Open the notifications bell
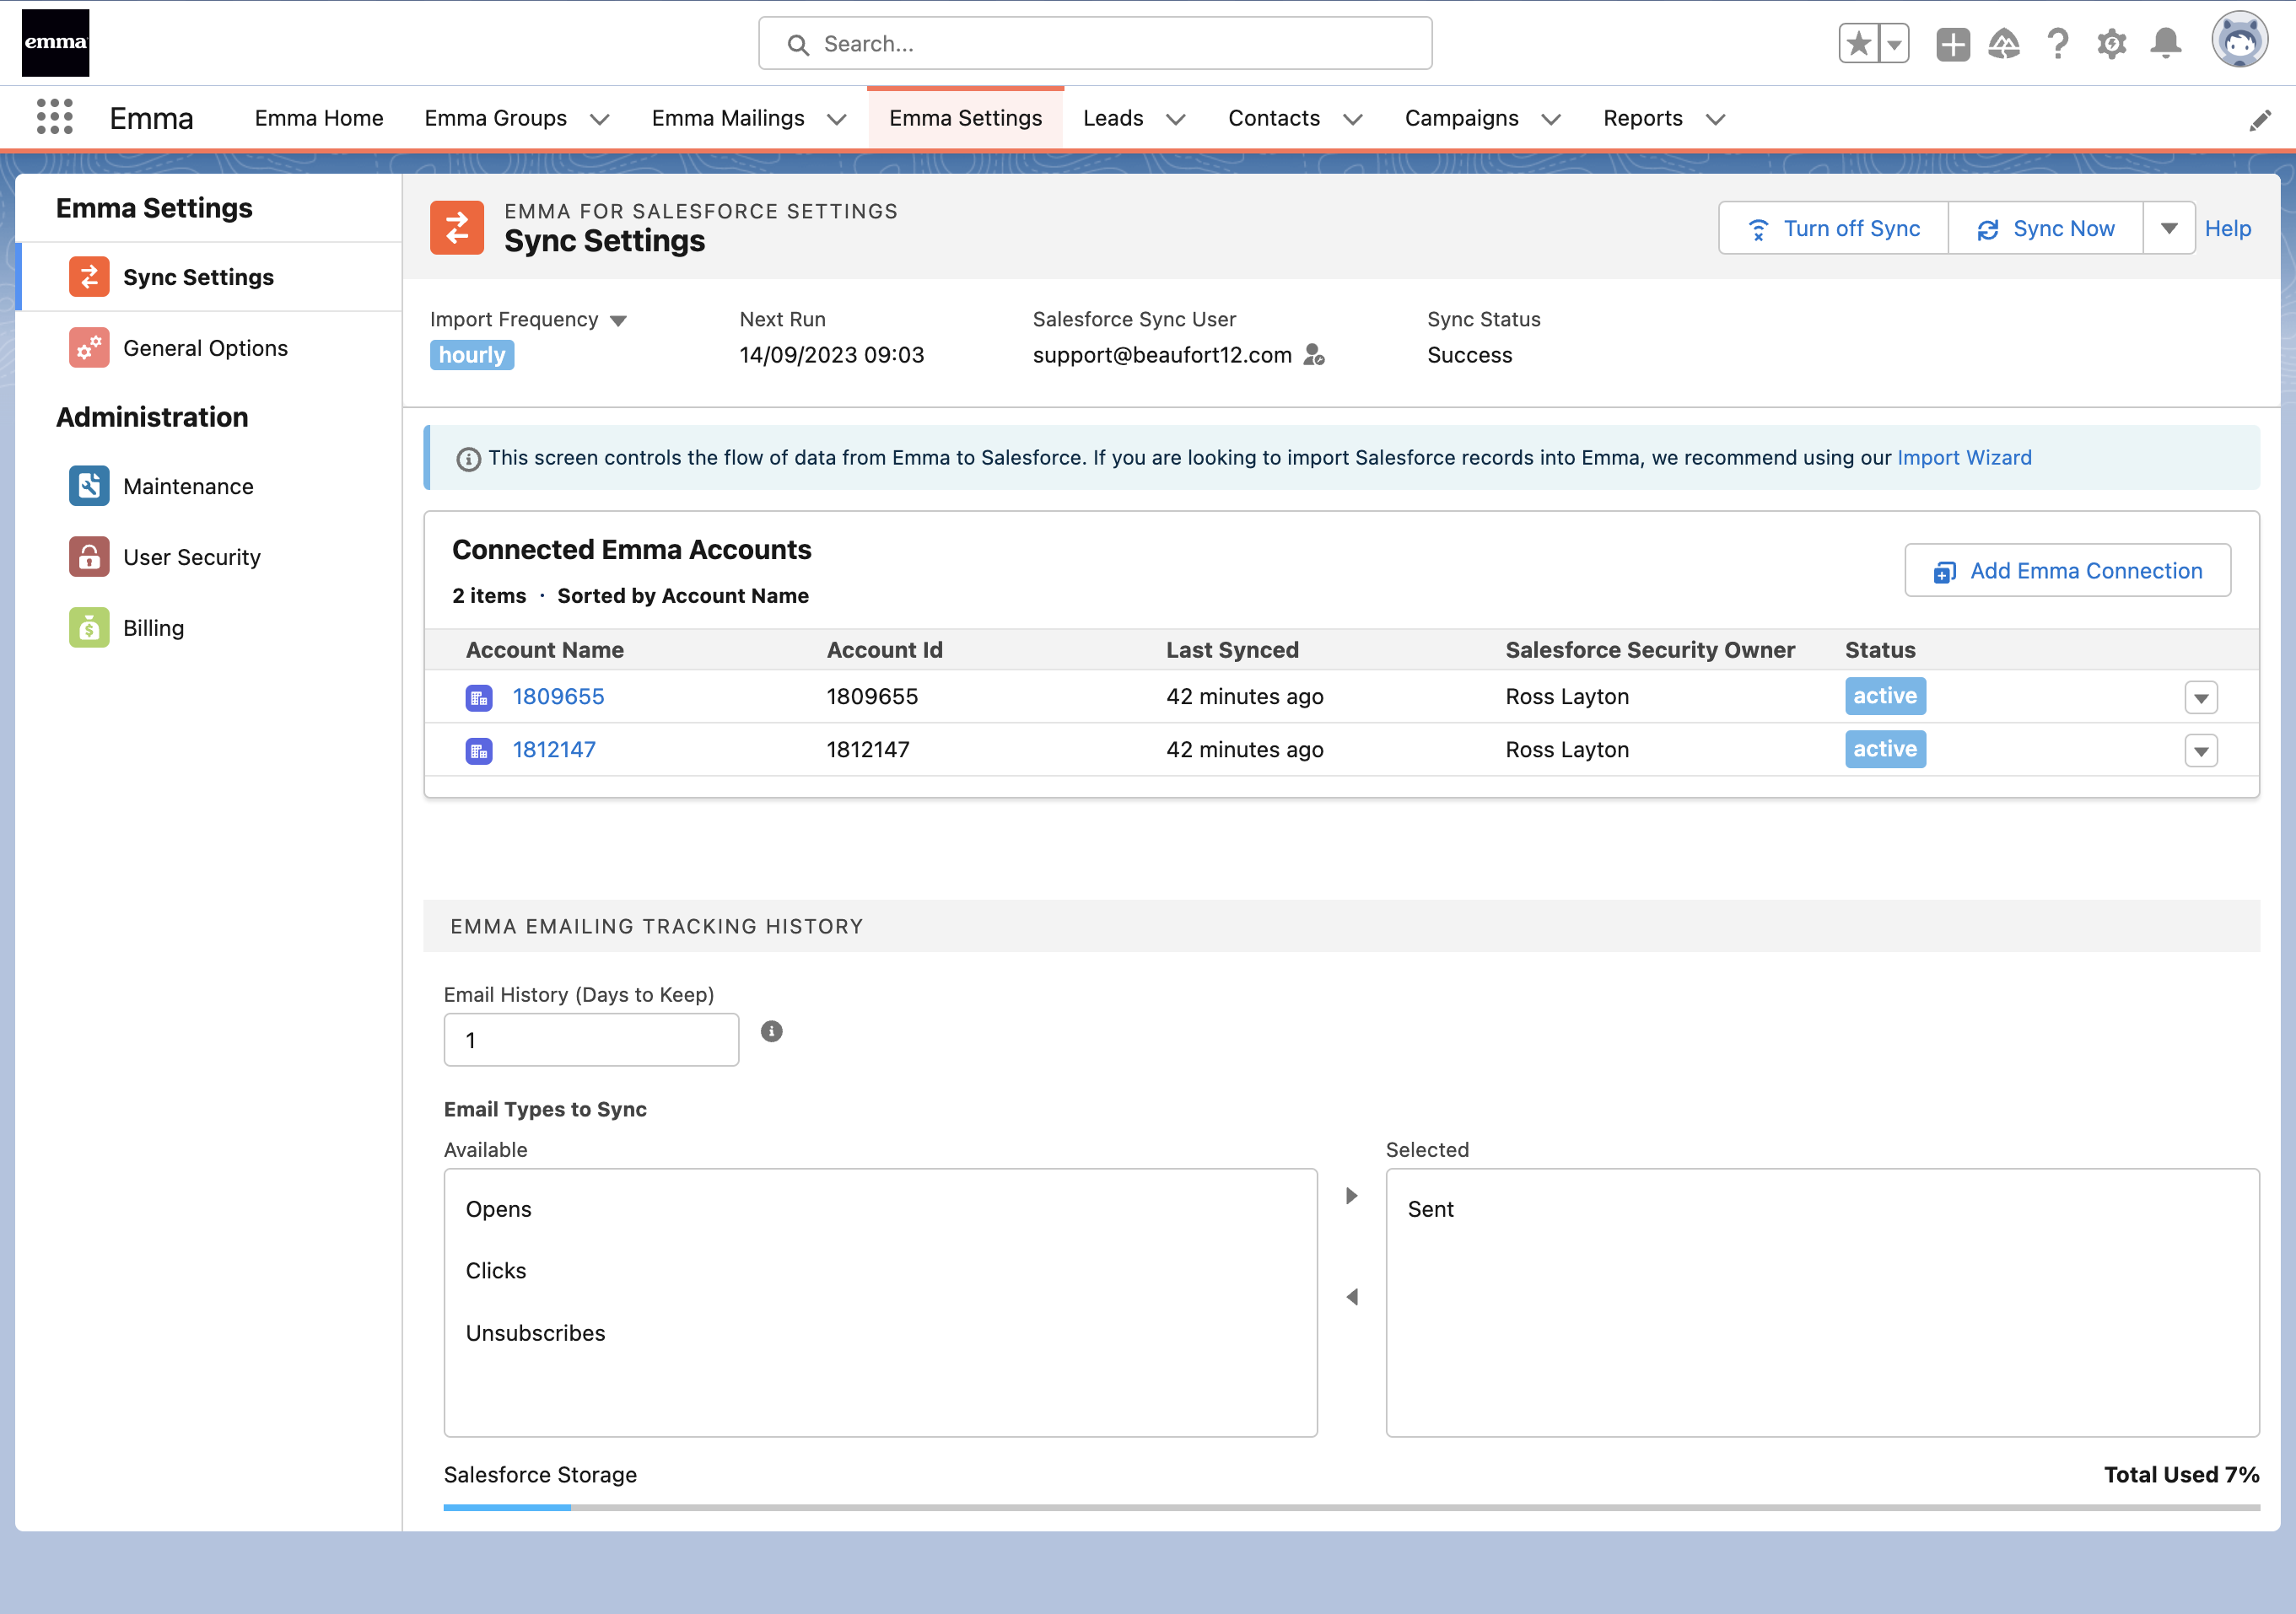Viewport: 2296px width, 1614px height. click(2165, 44)
